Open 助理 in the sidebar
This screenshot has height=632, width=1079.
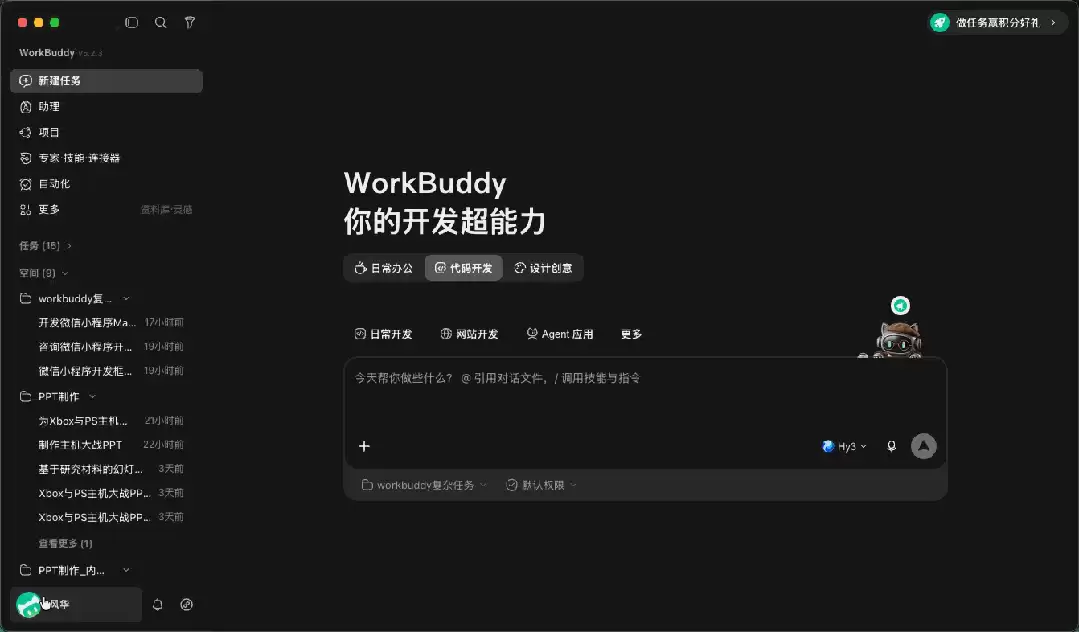[x=106, y=107]
